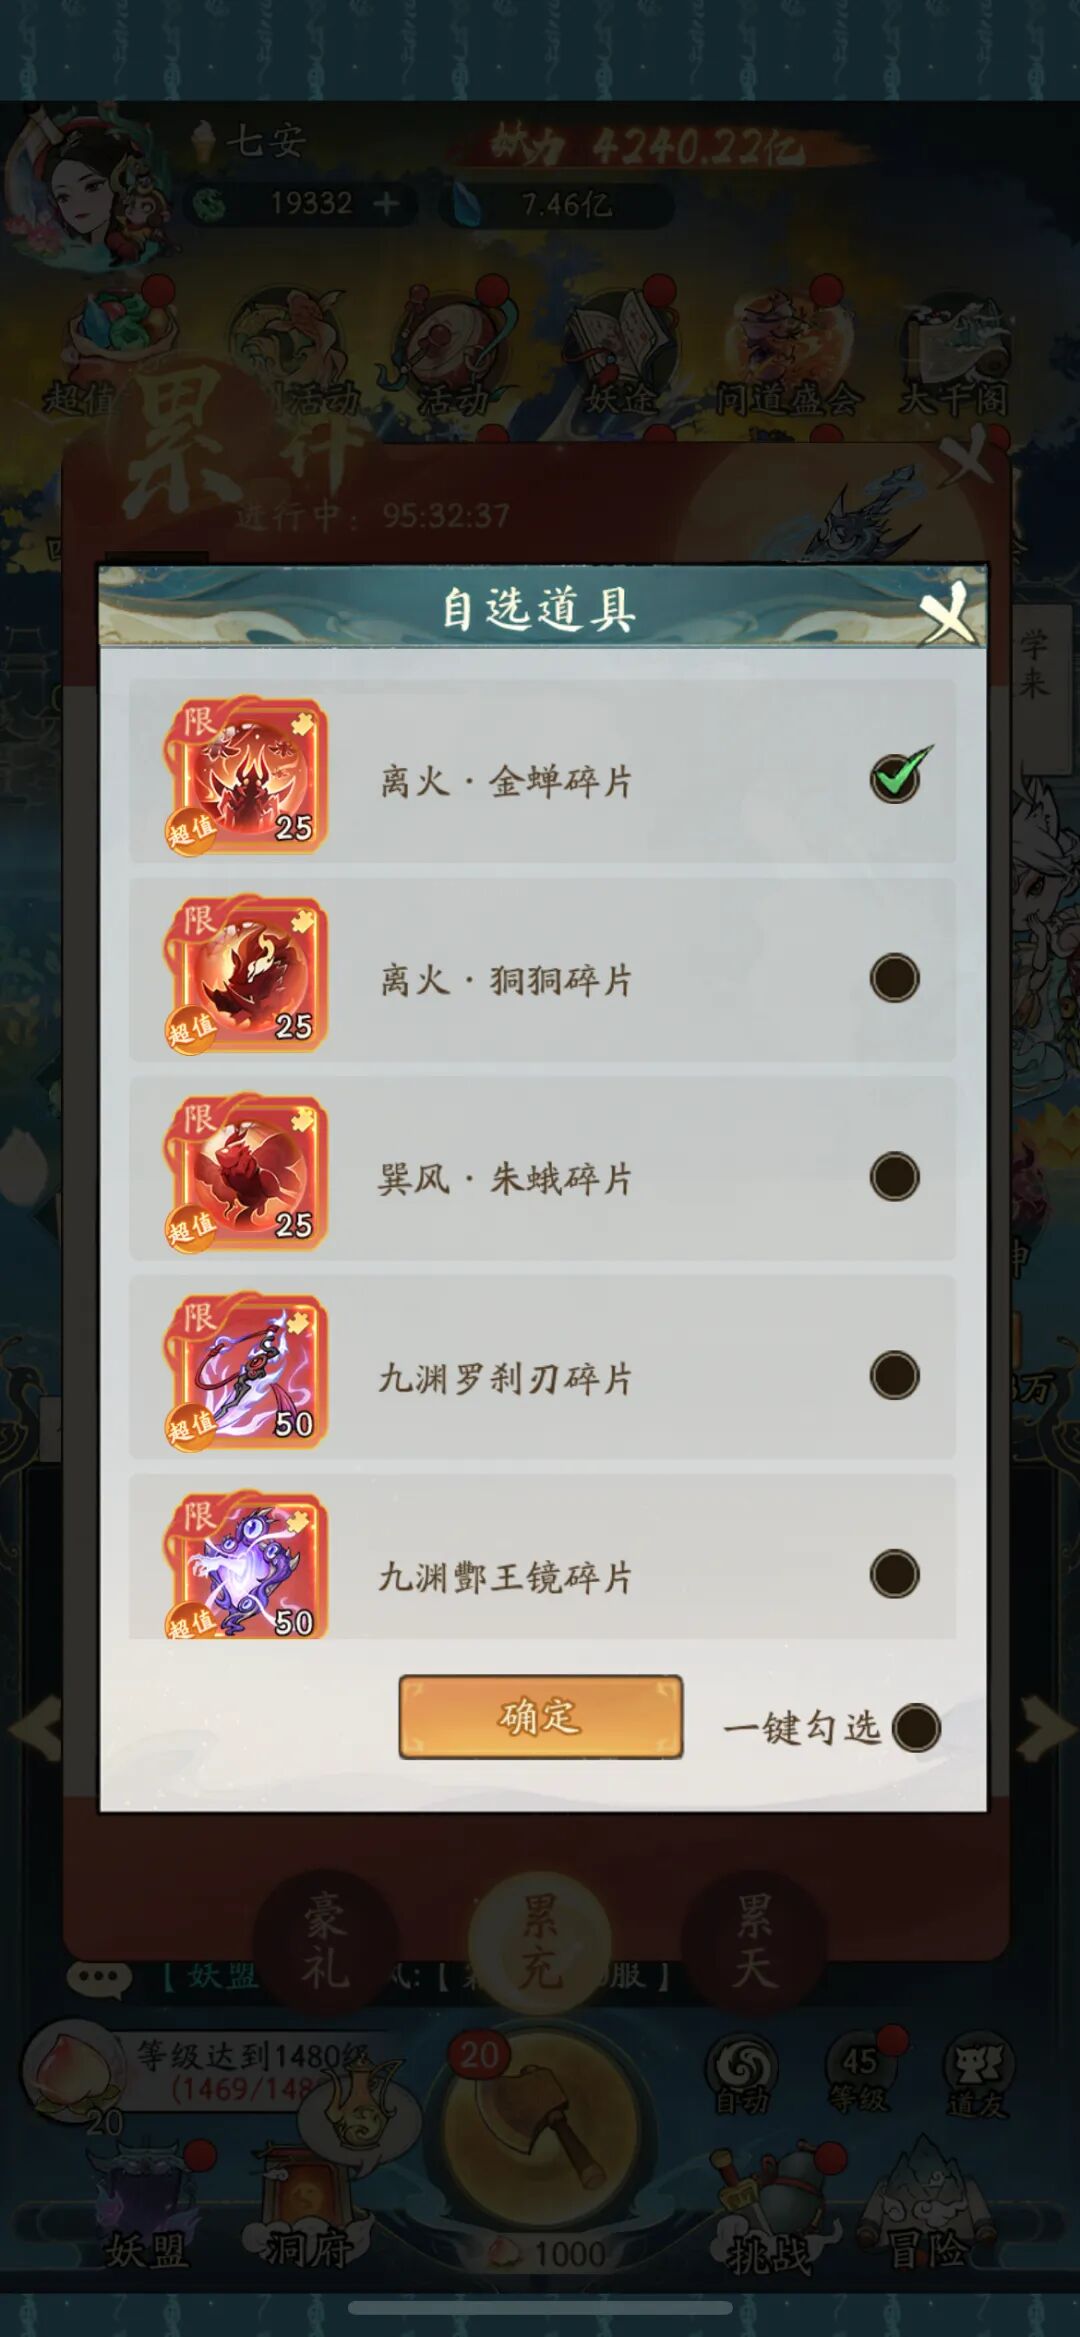Image resolution: width=1080 pixels, height=2337 pixels.
Task: Close the 自选道具 dialog
Action: (948, 610)
